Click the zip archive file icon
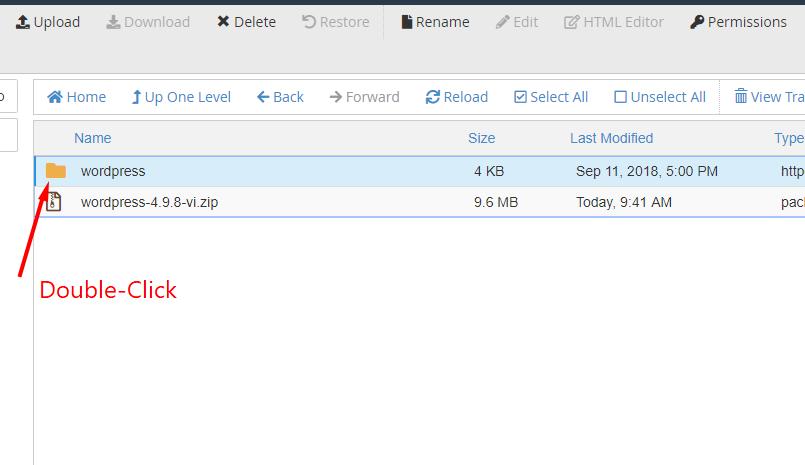This screenshot has height=465, width=805. click(x=54, y=202)
